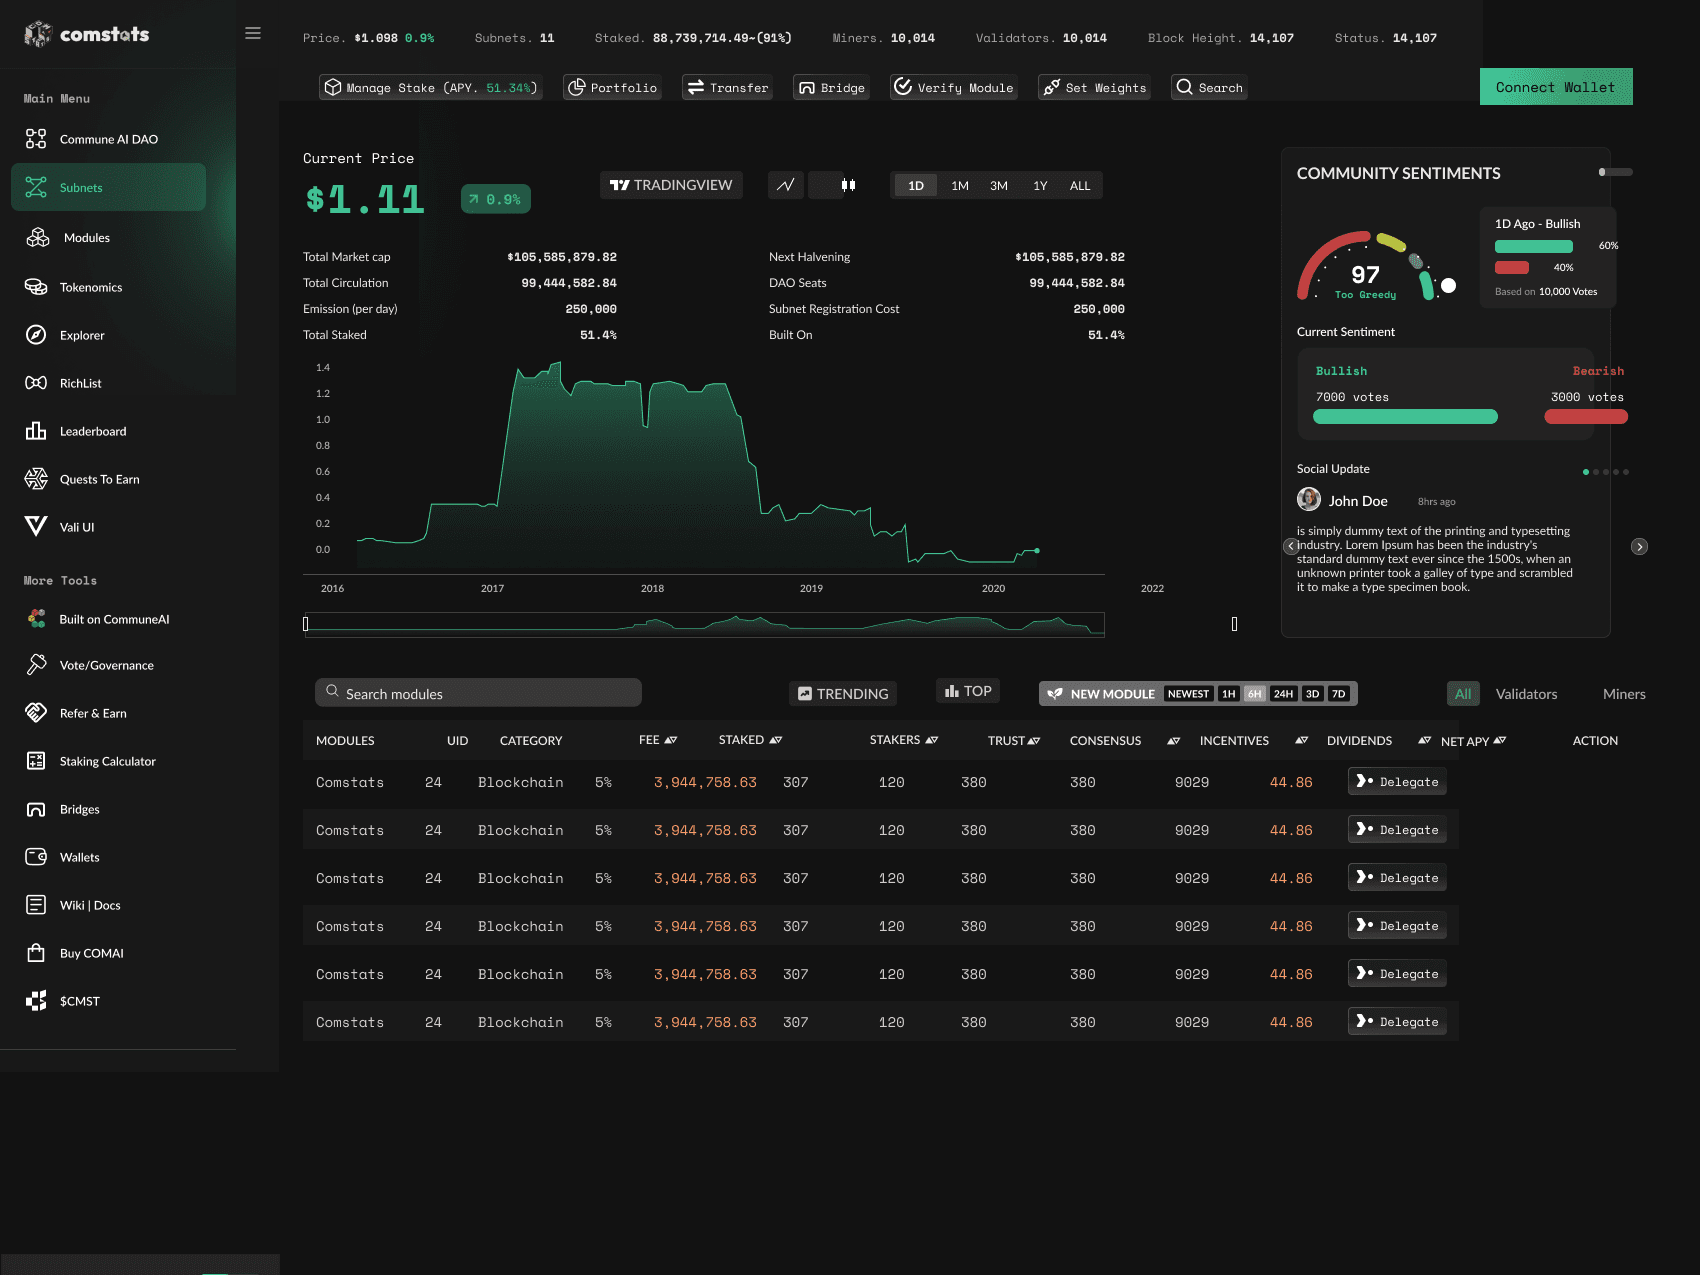Sort by DIVIDENDS column arrows
Screen dimensions: 1700x1275
tap(1424, 741)
